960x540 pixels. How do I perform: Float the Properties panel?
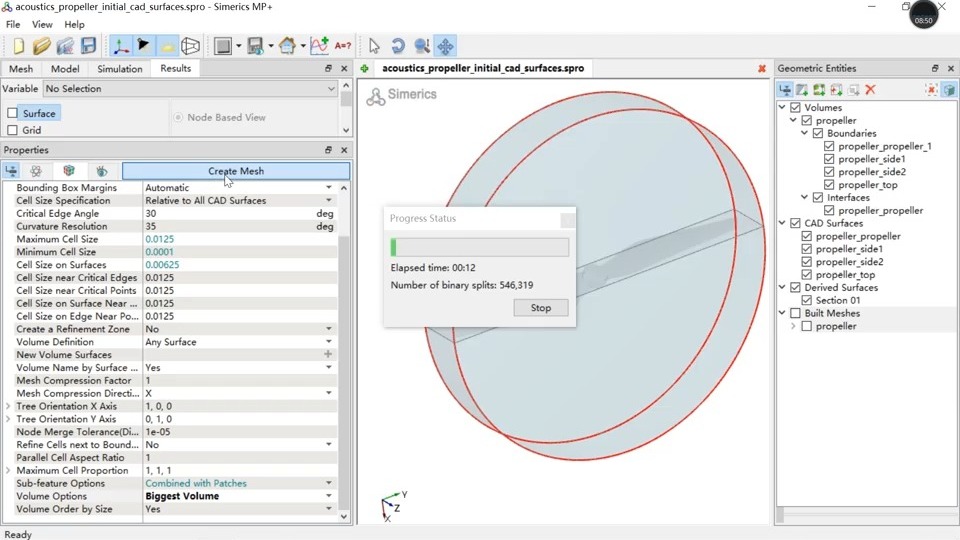click(x=328, y=150)
